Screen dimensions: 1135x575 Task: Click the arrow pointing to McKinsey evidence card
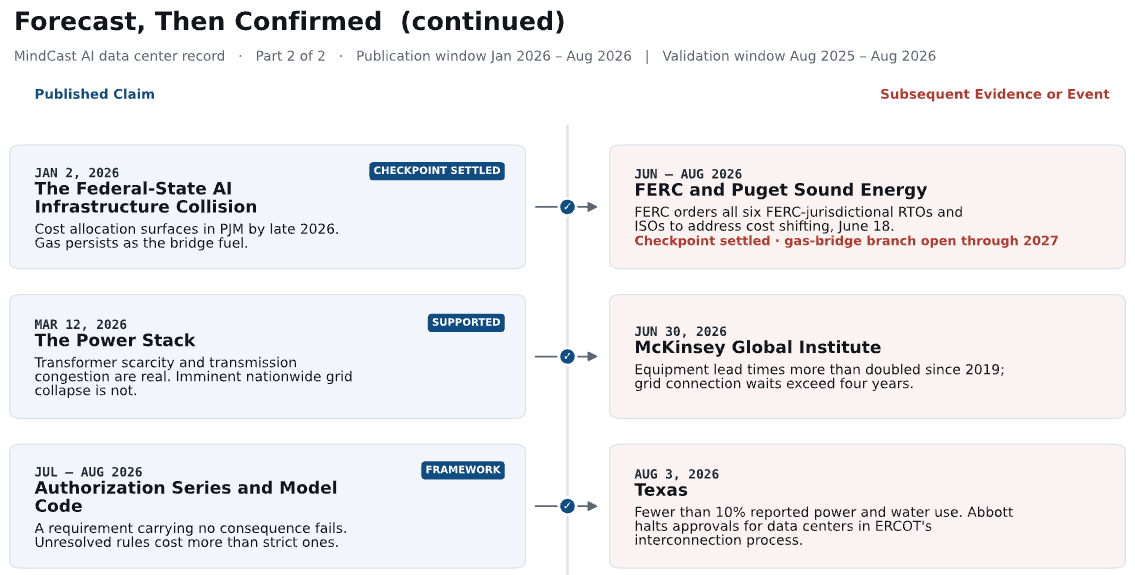pyautogui.click(x=588, y=356)
